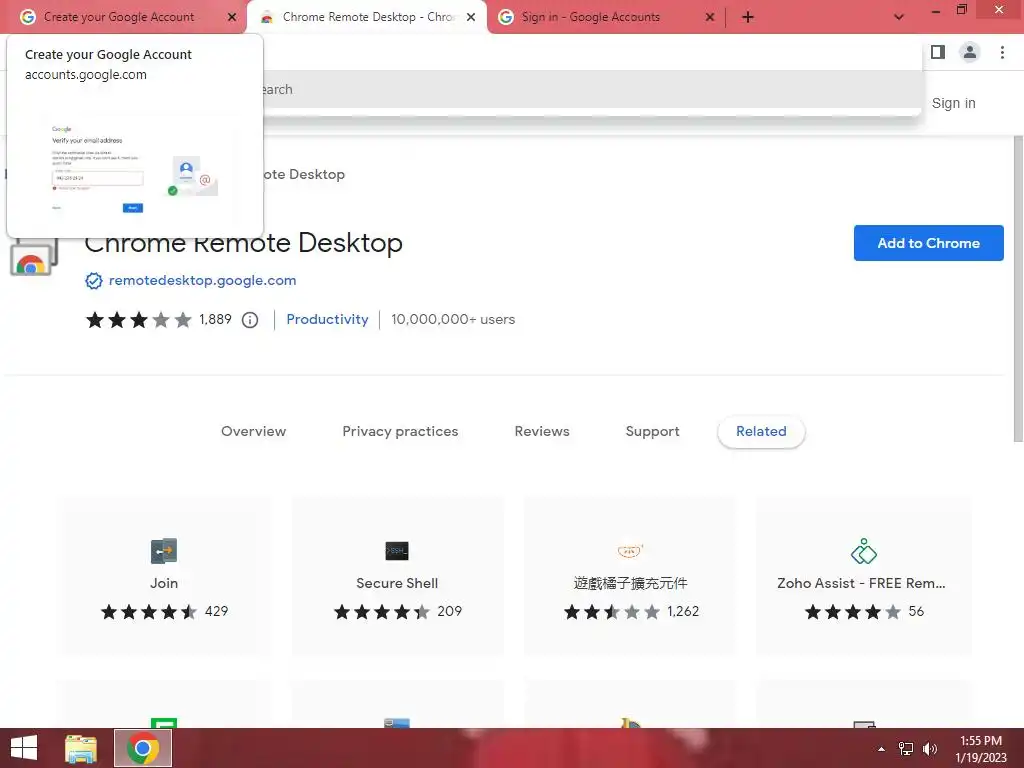
Task: Show rating info icon next to 1,889
Action: (x=250, y=320)
